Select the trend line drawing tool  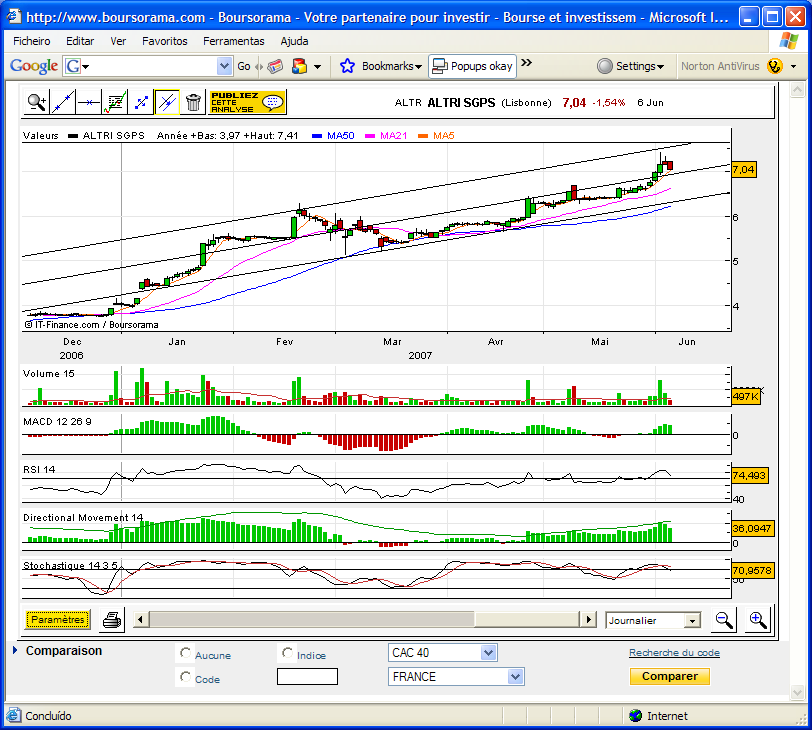coord(63,102)
